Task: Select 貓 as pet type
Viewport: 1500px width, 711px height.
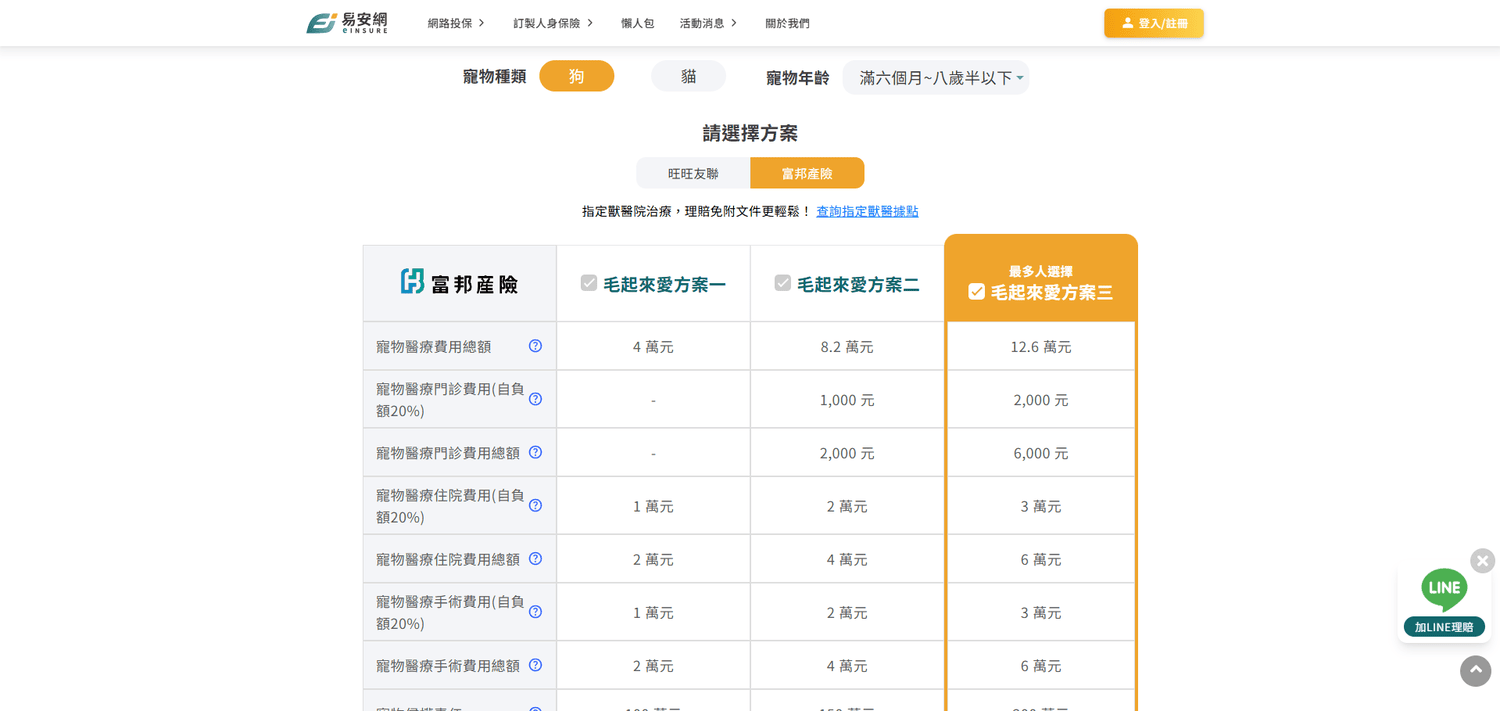Action: tap(689, 76)
